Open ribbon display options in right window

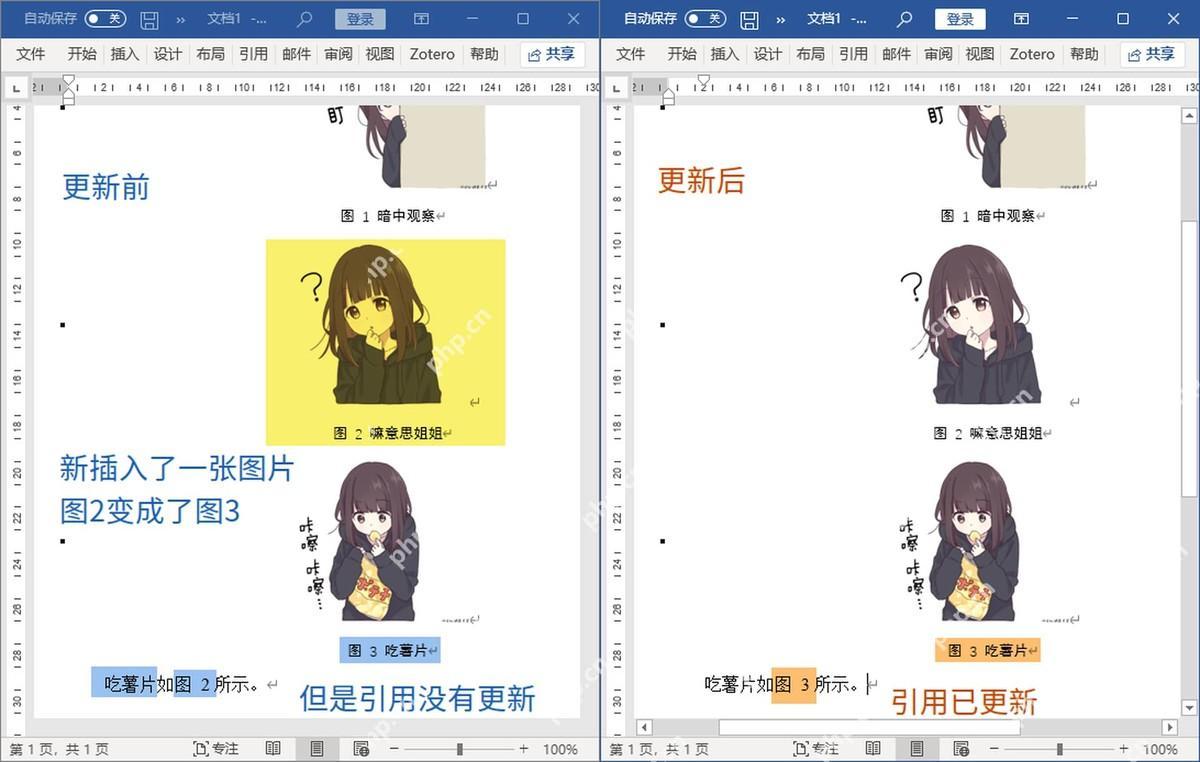click(1021, 19)
